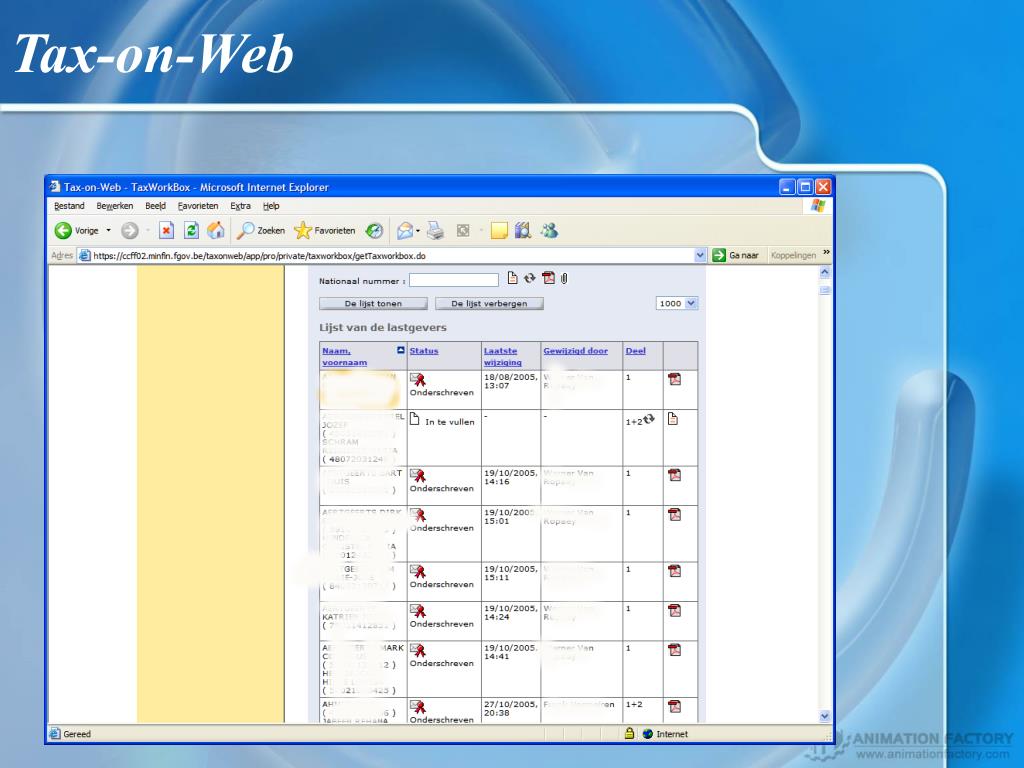
Task: Expand the address bar dropdown
Action: tap(700, 255)
